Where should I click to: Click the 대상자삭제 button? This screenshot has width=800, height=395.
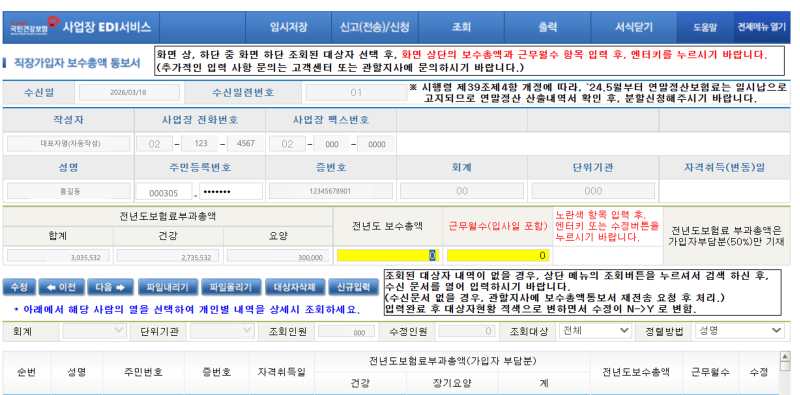294,287
